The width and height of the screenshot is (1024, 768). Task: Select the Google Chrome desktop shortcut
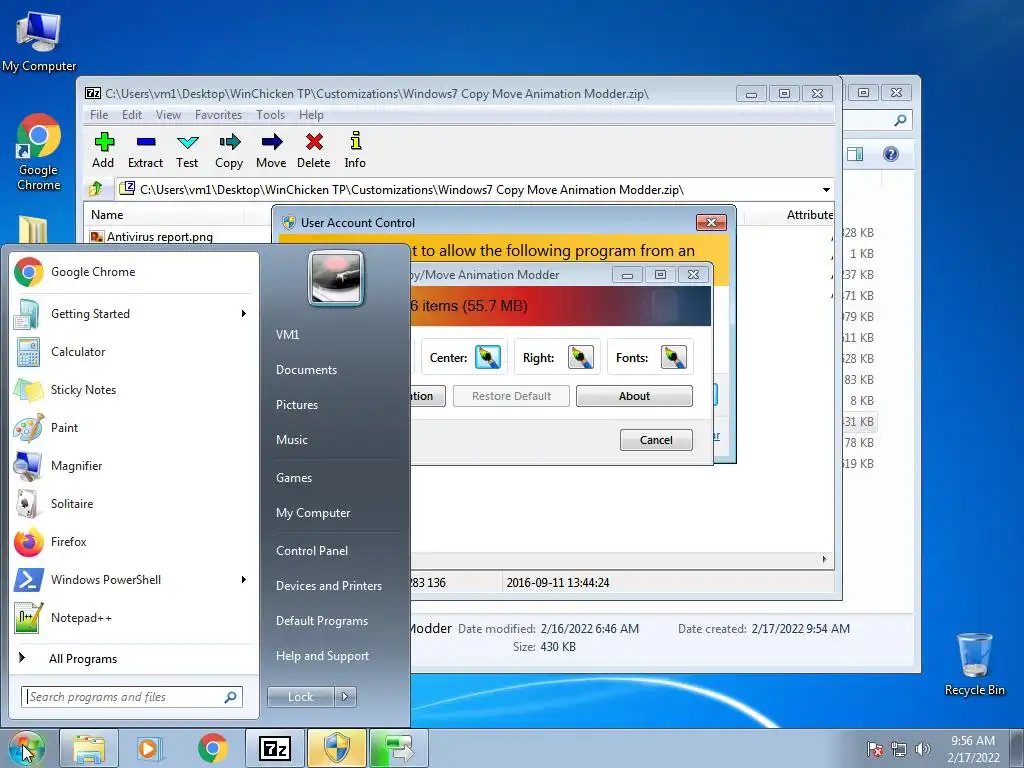click(x=39, y=152)
